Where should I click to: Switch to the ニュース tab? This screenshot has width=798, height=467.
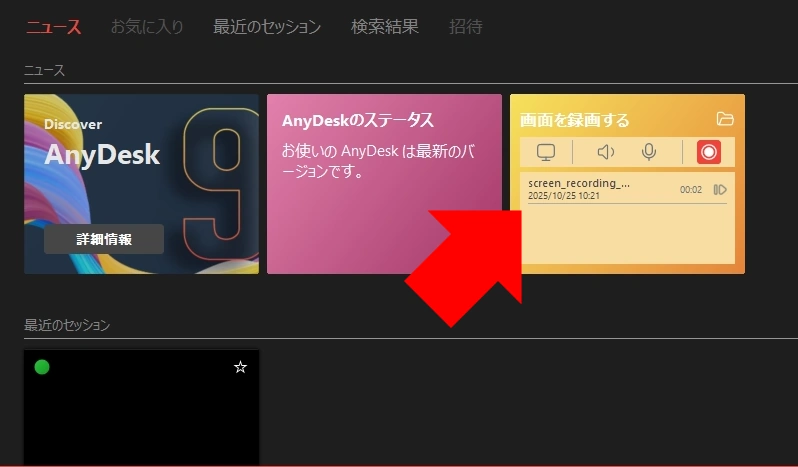tap(53, 26)
